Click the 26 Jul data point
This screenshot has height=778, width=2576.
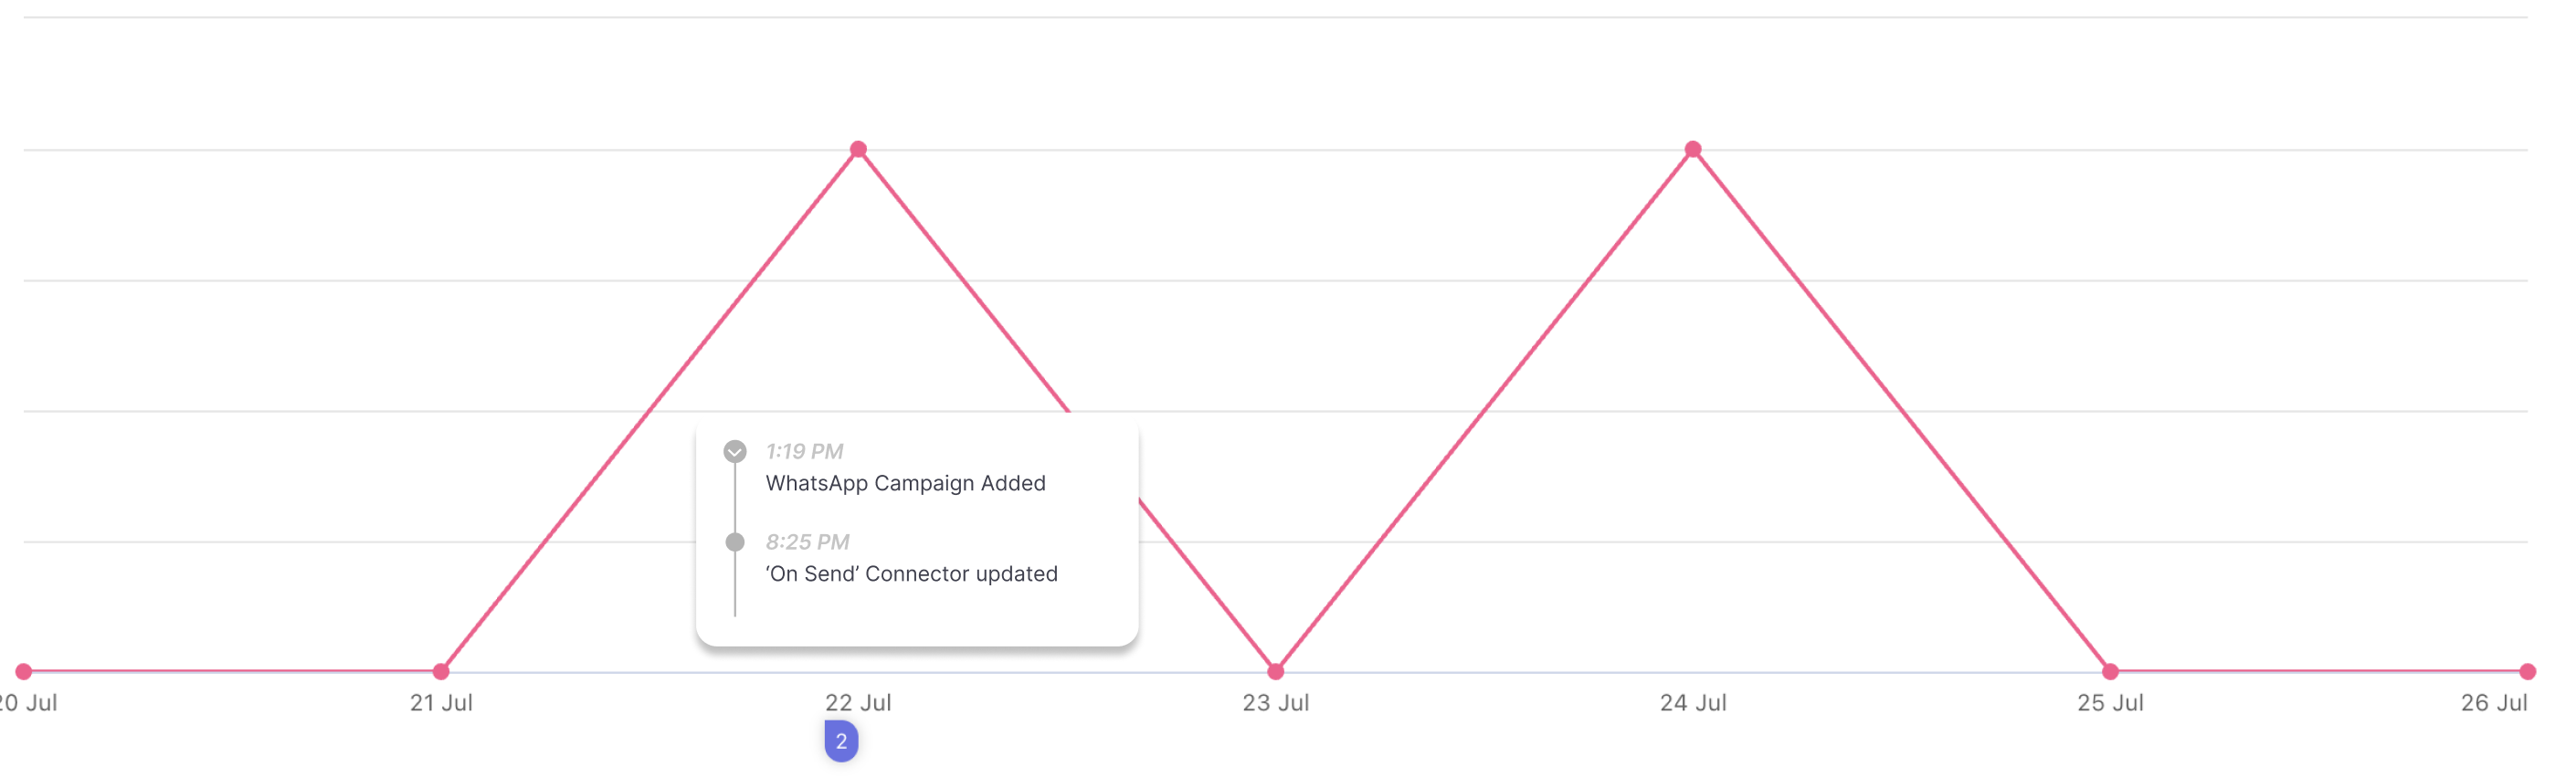click(x=2527, y=671)
